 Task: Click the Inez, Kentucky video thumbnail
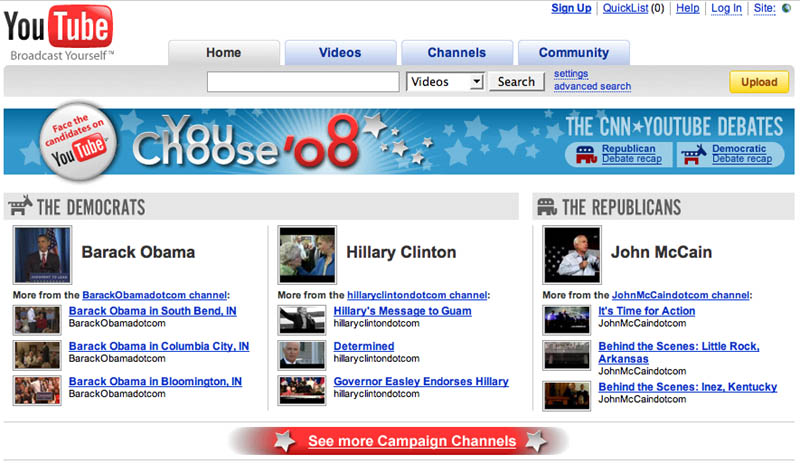click(567, 396)
